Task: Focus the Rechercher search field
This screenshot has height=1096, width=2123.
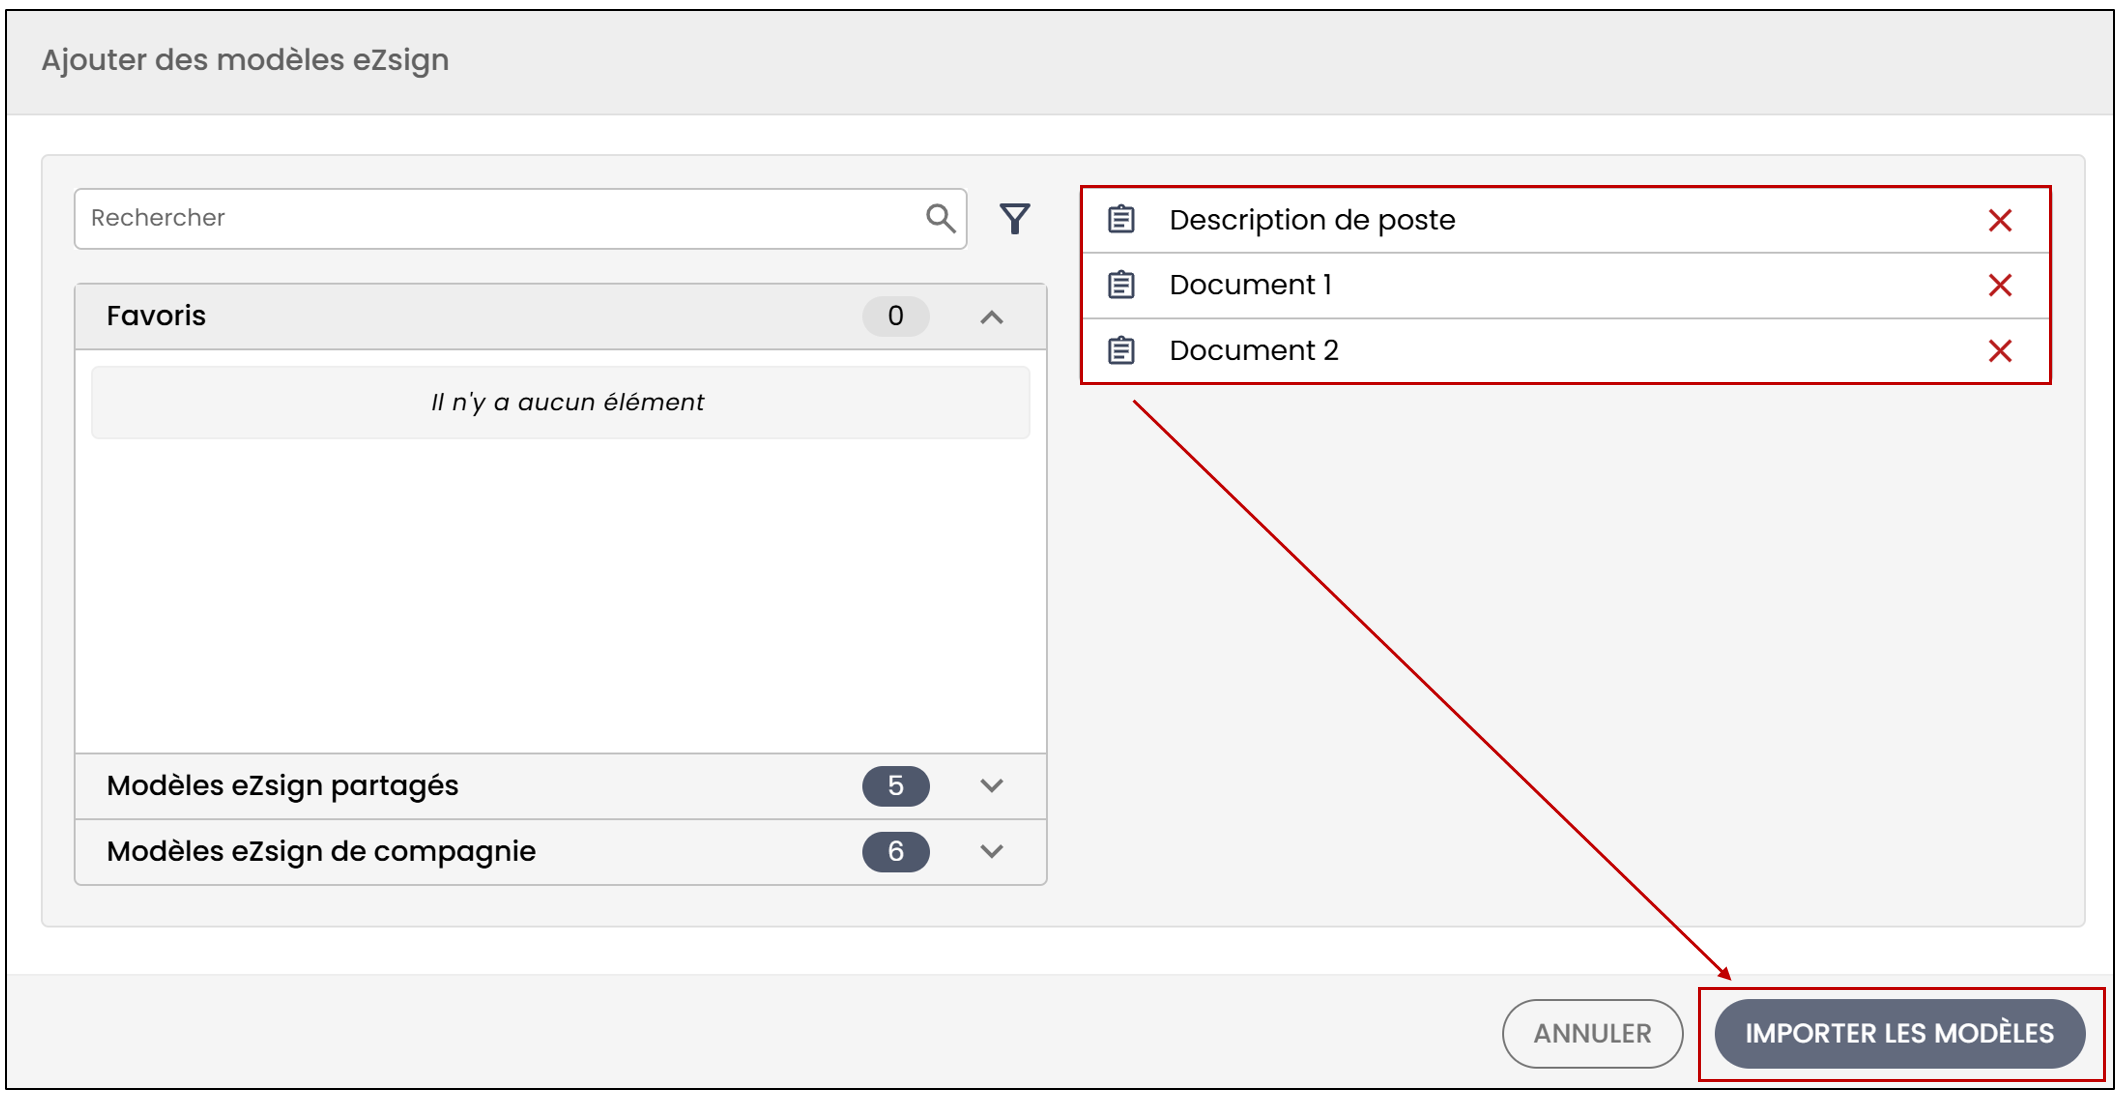Action: click(x=520, y=218)
